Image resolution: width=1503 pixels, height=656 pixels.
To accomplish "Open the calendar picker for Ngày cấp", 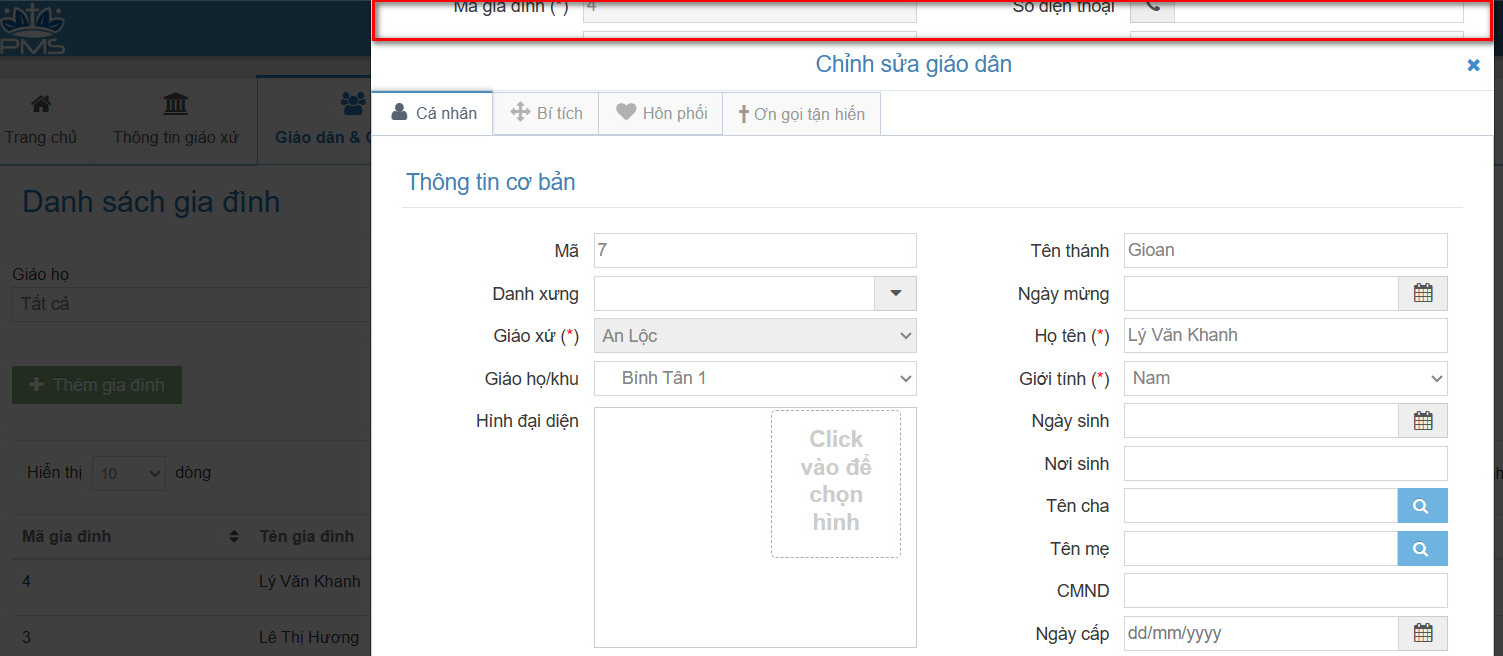I will click(1422, 632).
